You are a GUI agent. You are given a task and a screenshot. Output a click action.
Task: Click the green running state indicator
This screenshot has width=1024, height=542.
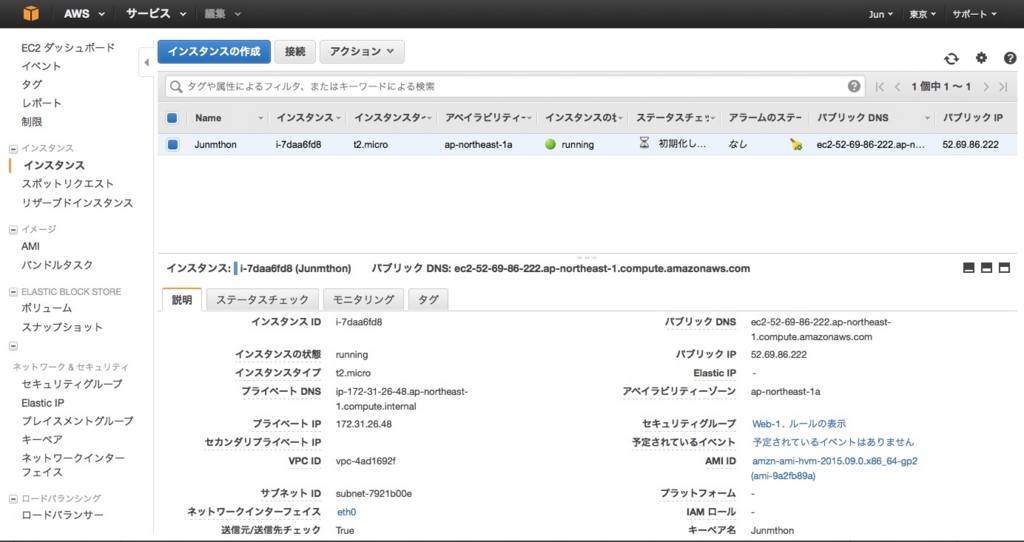pyautogui.click(x=551, y=144)
